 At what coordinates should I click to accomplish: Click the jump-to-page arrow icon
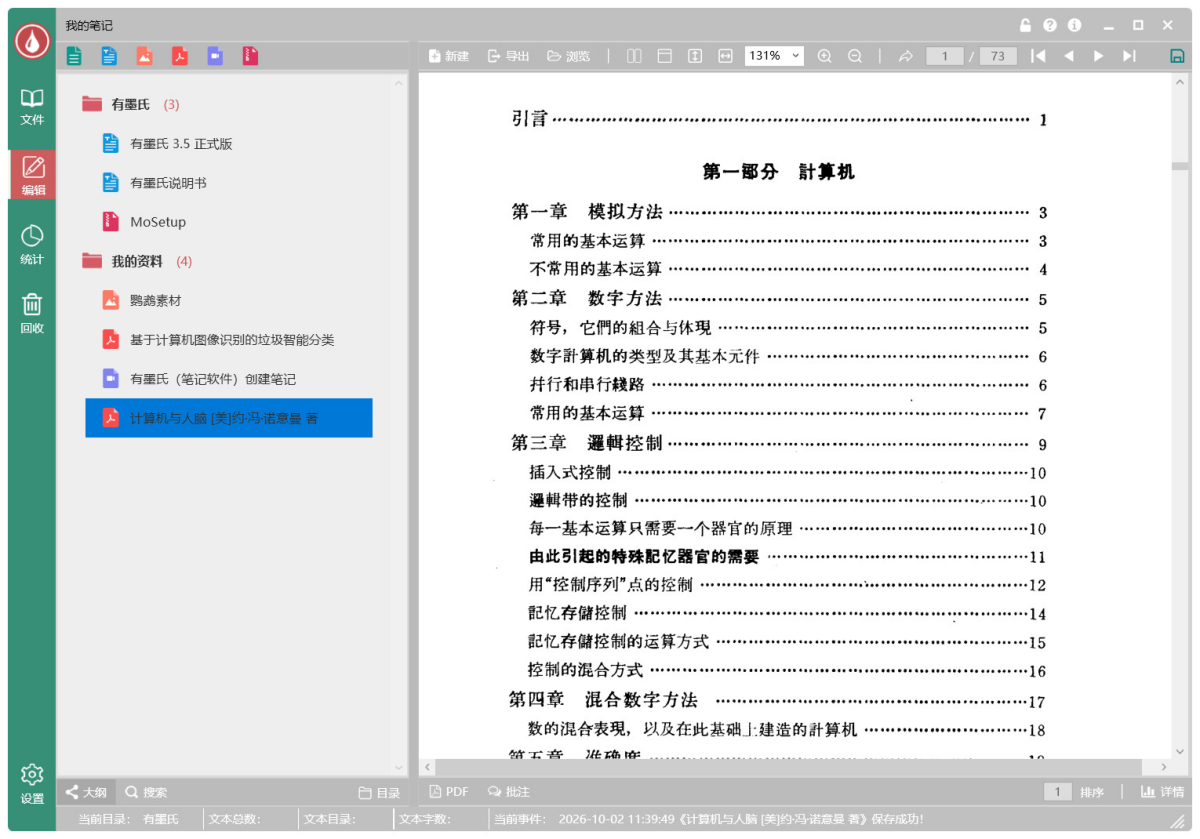click(906, 56)
